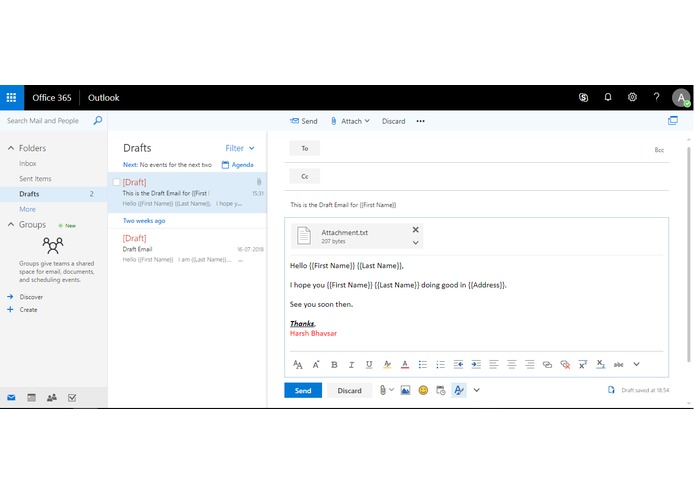Open the account avatar menu

point(681,97)
